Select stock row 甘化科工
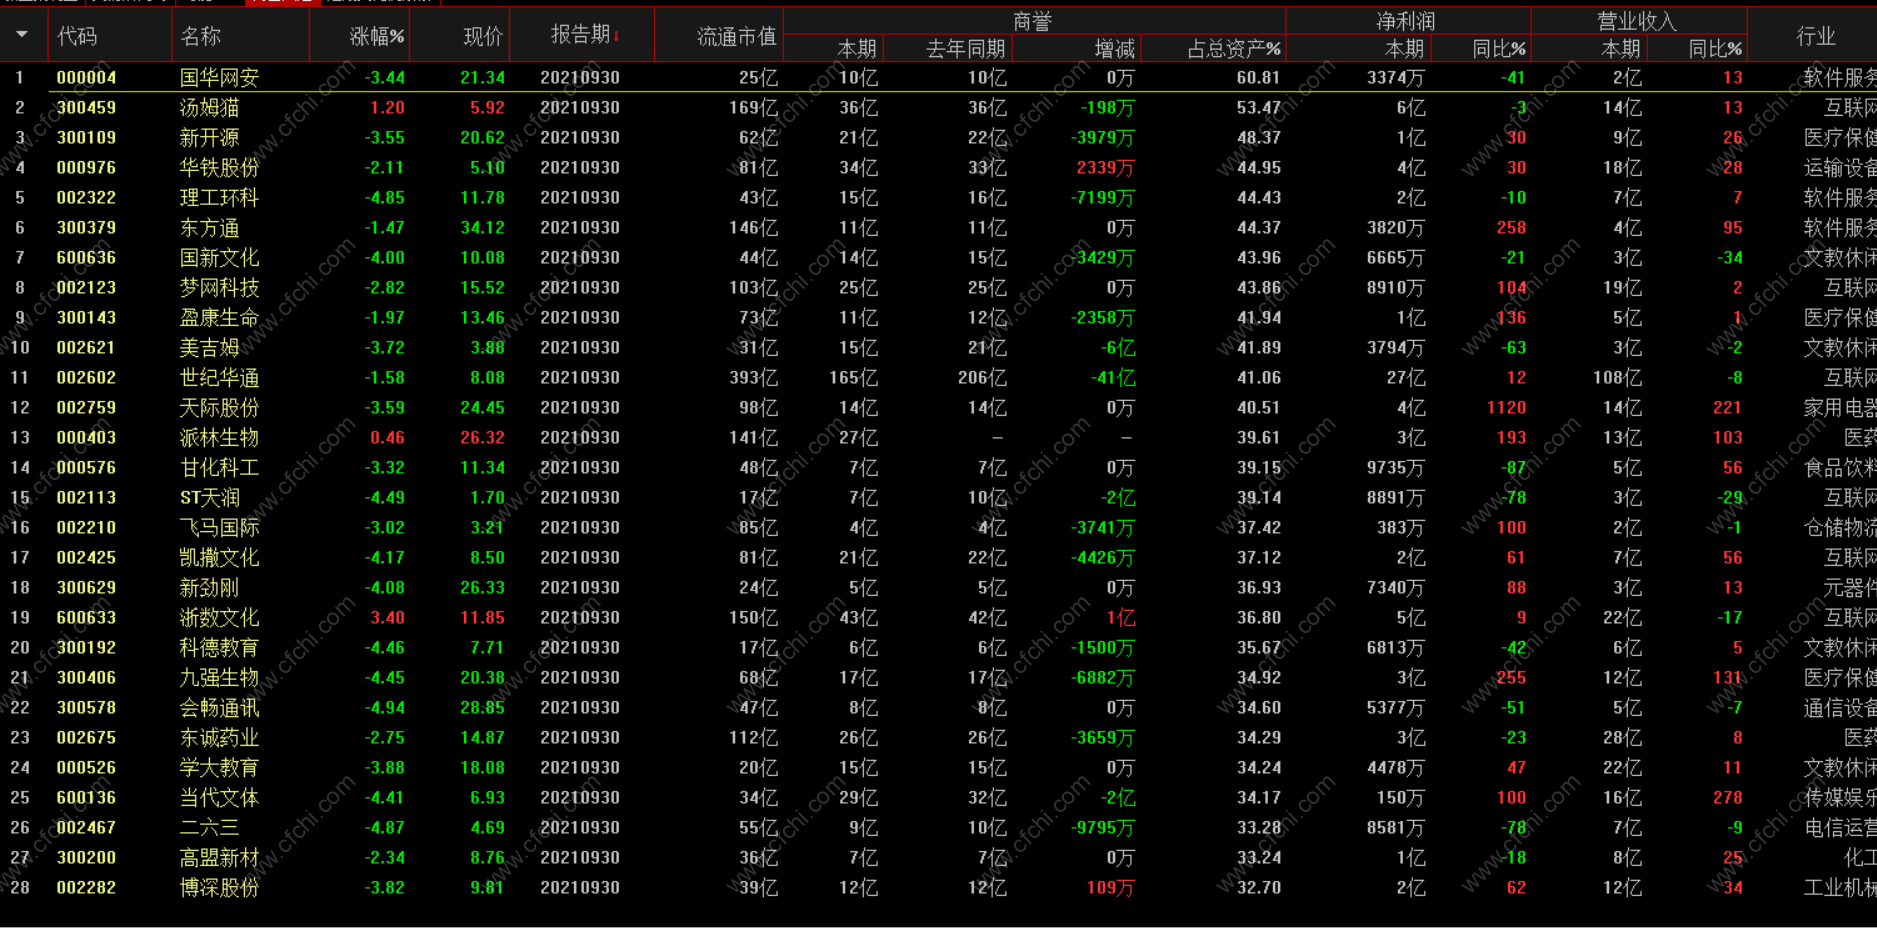This screenshot has height=928, width=1877. coord(938,467)
